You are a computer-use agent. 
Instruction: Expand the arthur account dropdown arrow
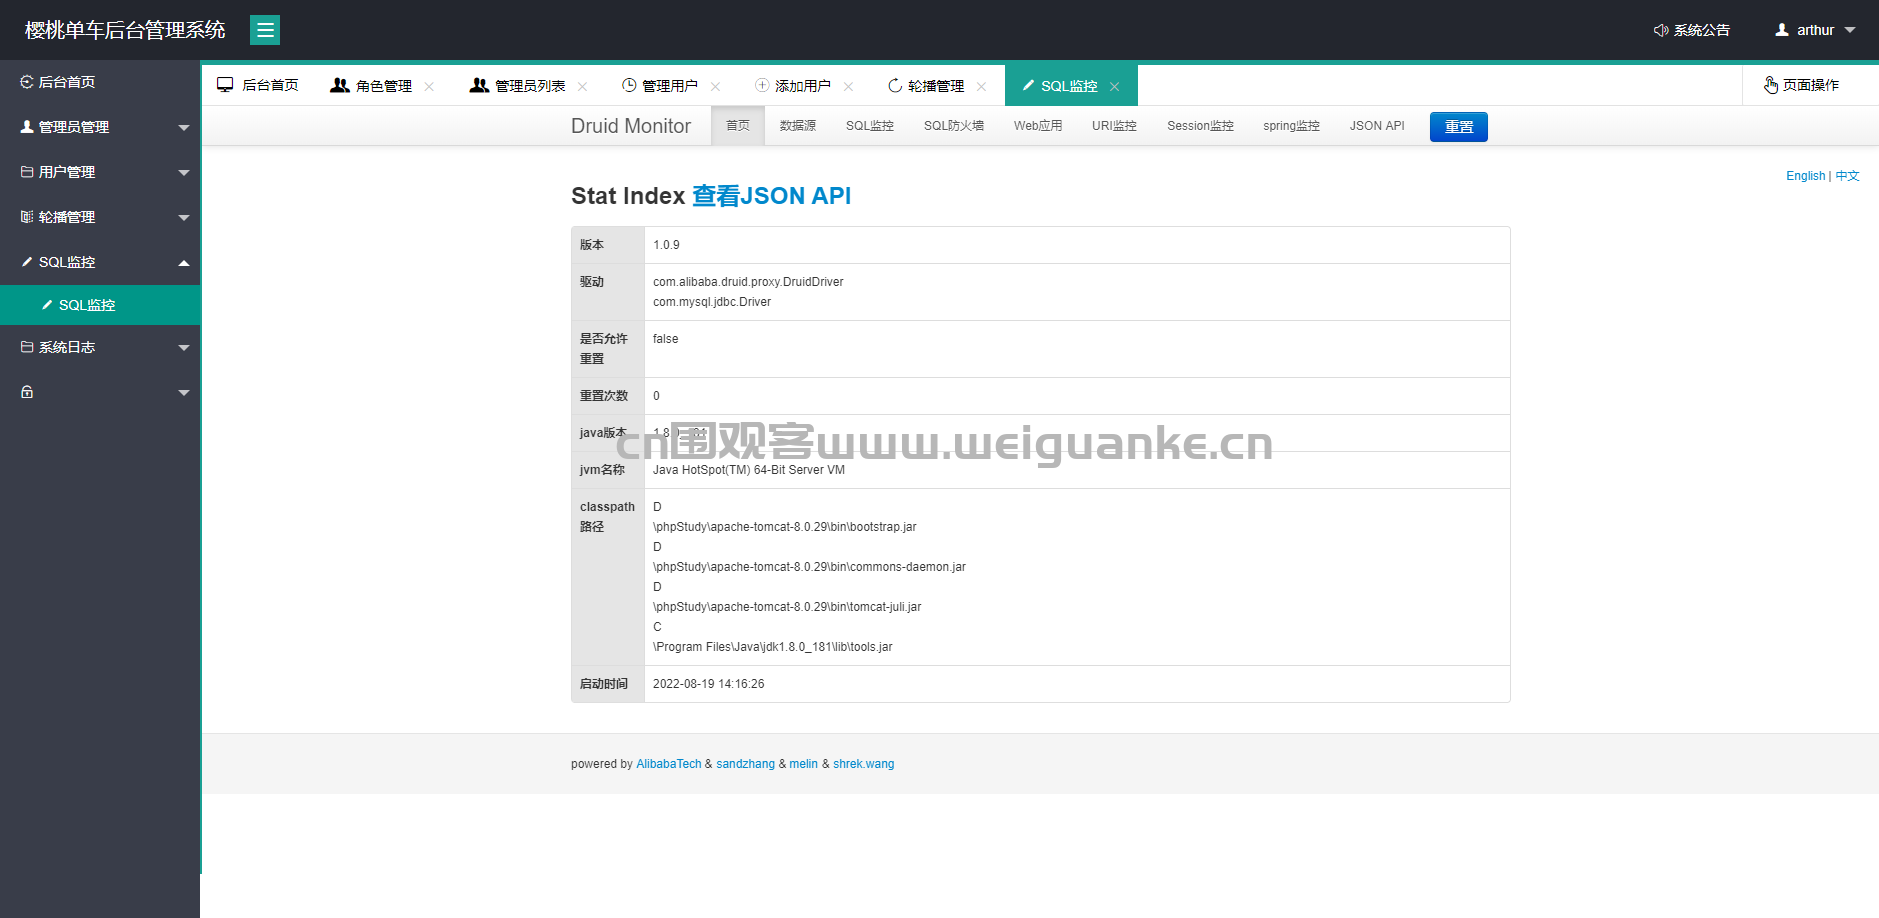tap(1850, 30)
